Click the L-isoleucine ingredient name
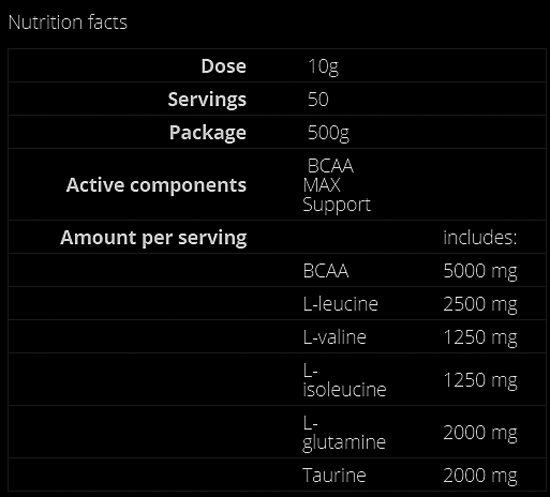Screen dimensions: 550x497 point(344,380)
